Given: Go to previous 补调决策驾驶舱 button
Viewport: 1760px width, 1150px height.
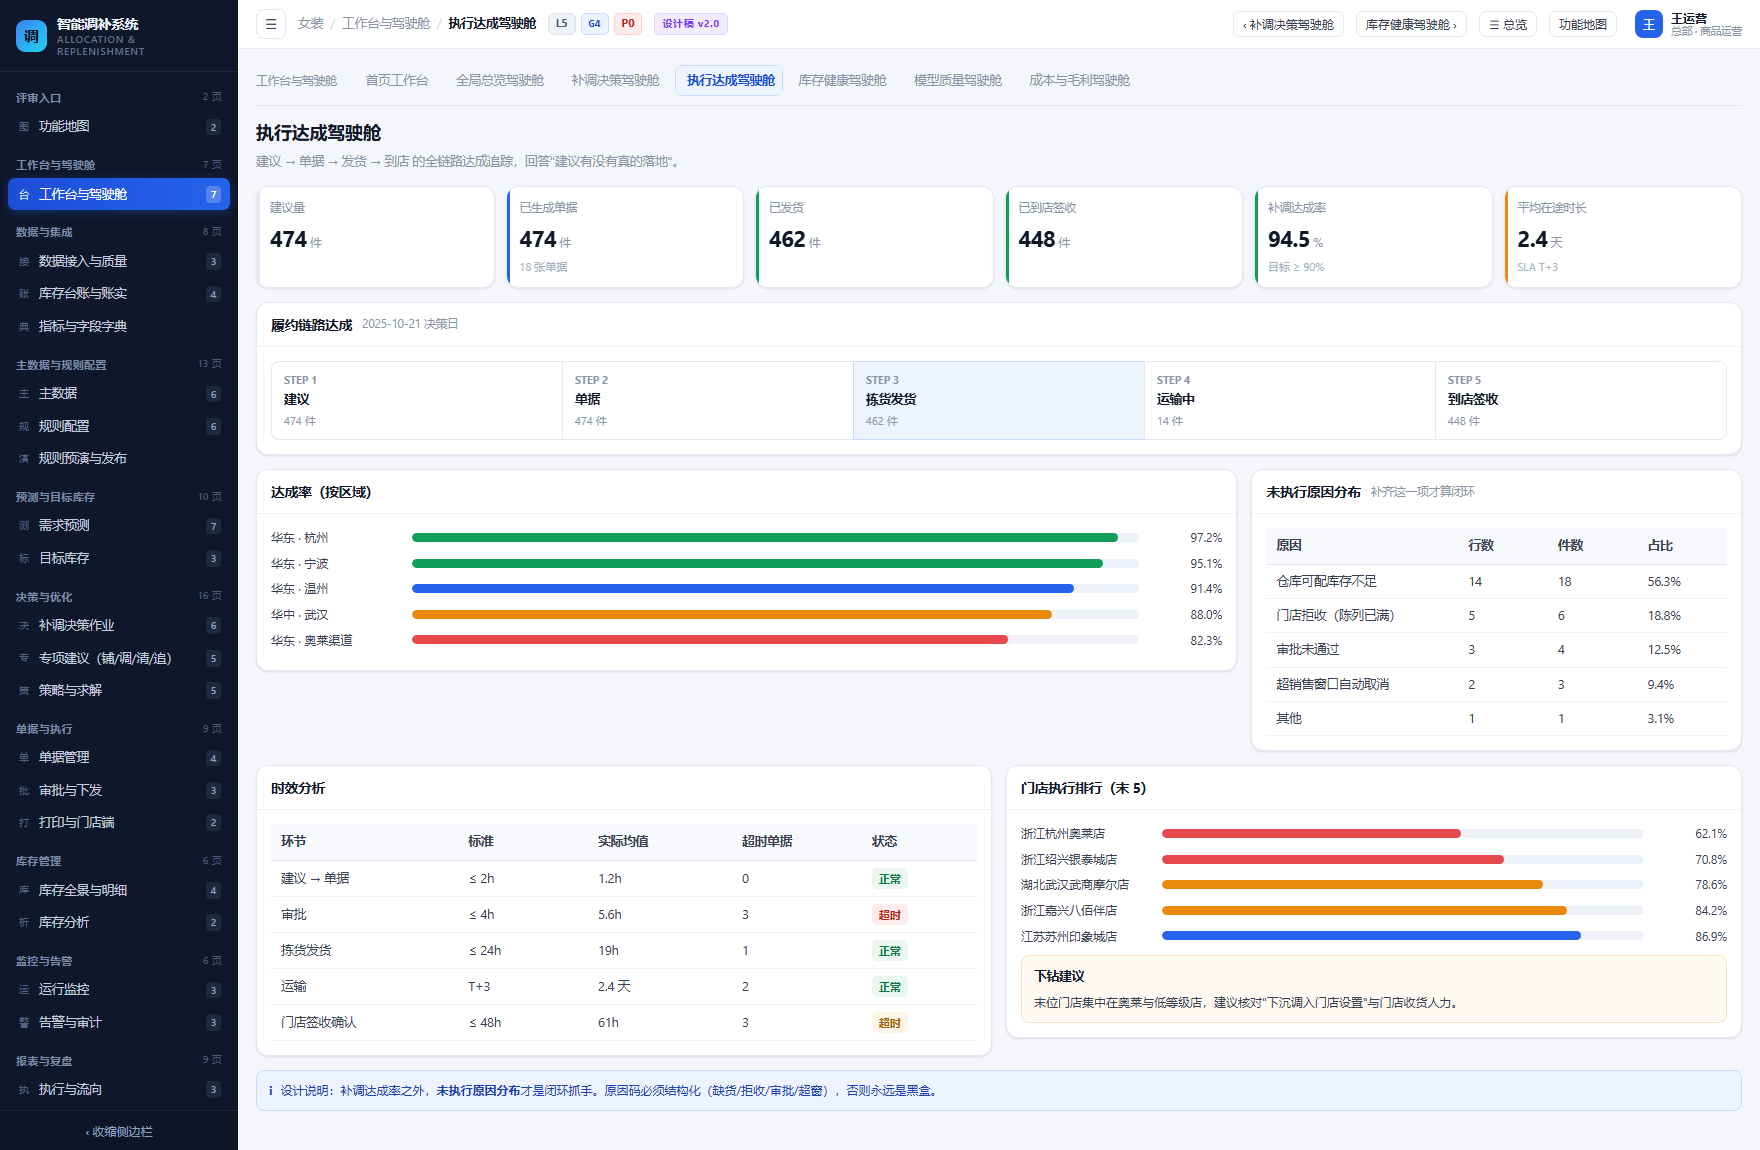Looking at the screenshot, I should click(1288, 24).
